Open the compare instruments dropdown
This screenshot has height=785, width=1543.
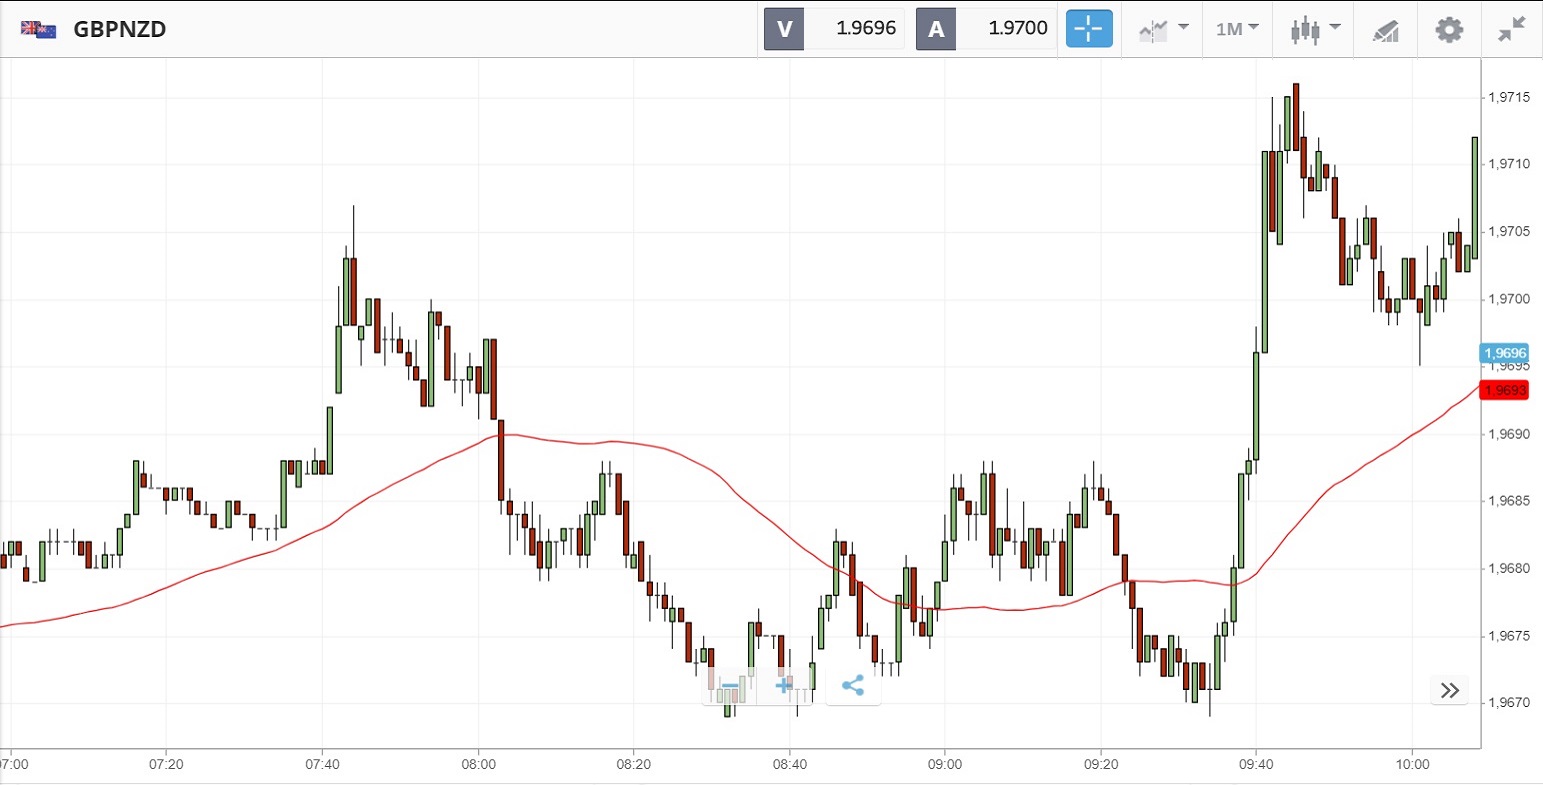pos(1163,29)
